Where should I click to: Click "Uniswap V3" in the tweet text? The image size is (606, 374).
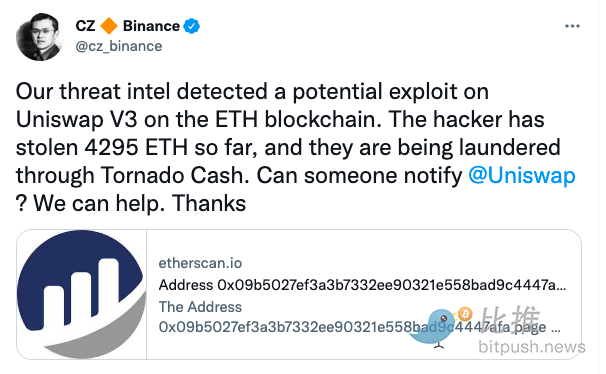pos(77,120)
